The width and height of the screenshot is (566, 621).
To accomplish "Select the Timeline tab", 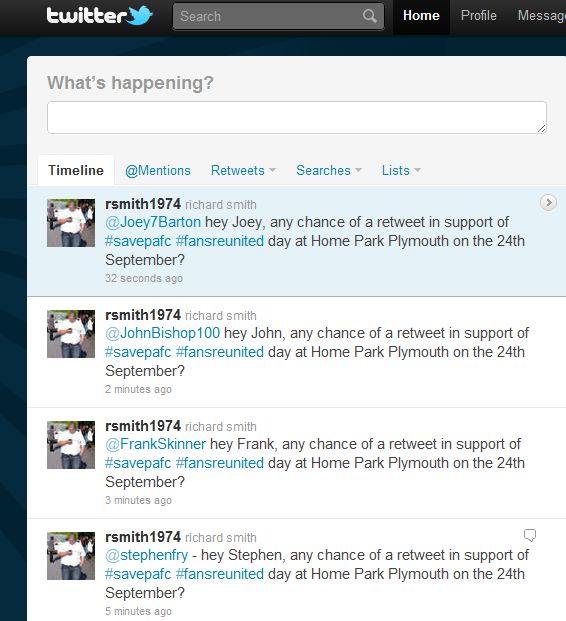I will pyautogui.click(x=76, y=170).
